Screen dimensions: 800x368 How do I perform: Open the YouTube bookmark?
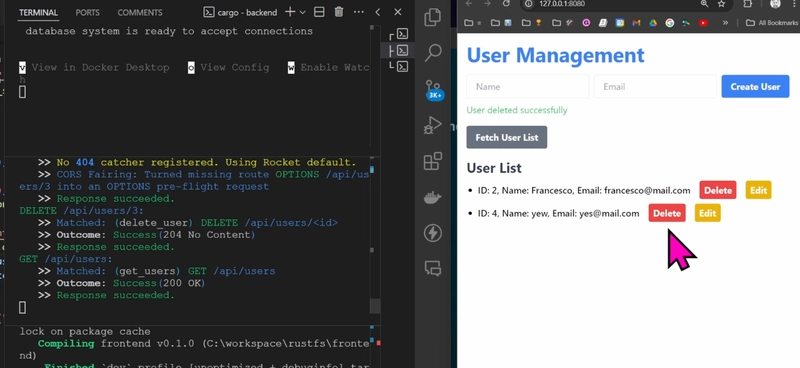tap(704, 23)
